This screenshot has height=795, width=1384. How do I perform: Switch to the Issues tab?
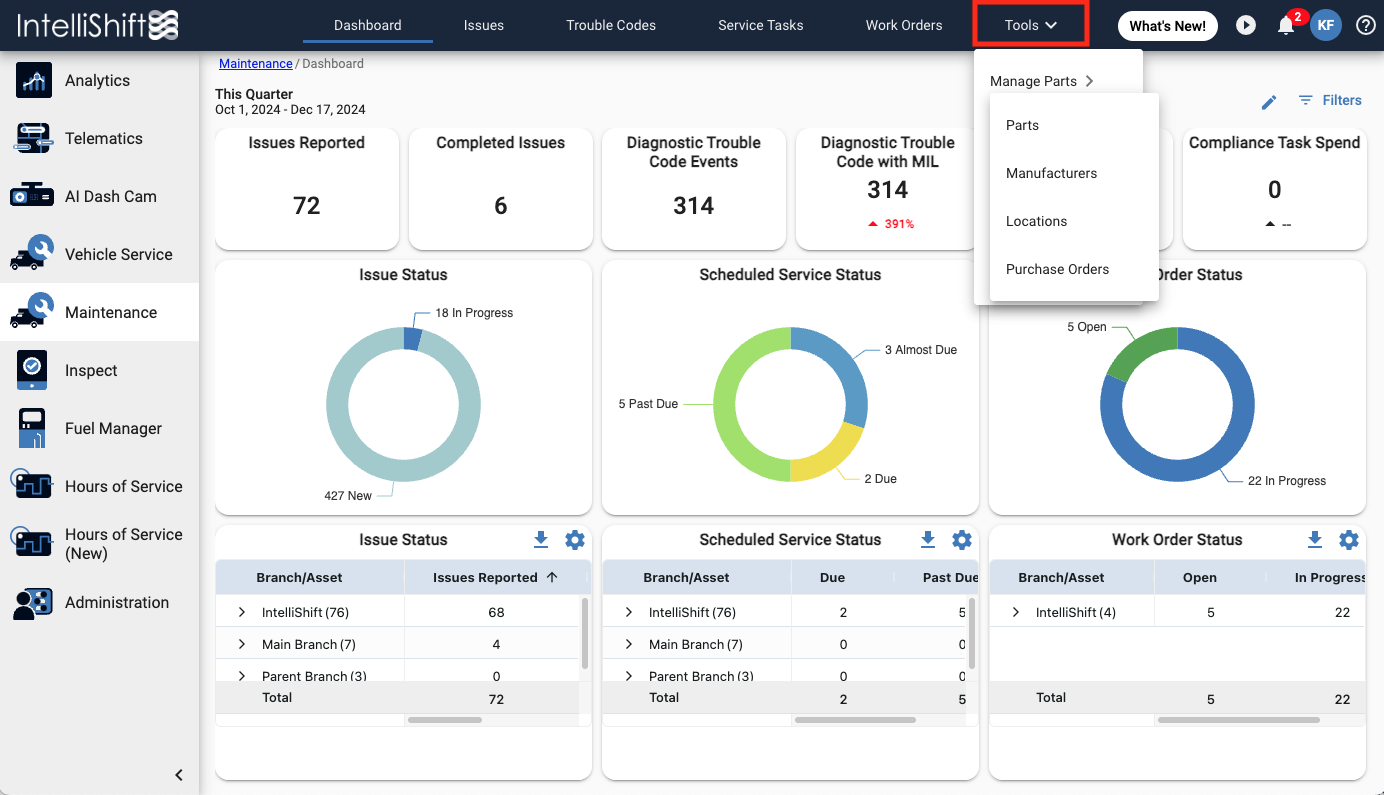pyautogui.click(x=484, y=25)
